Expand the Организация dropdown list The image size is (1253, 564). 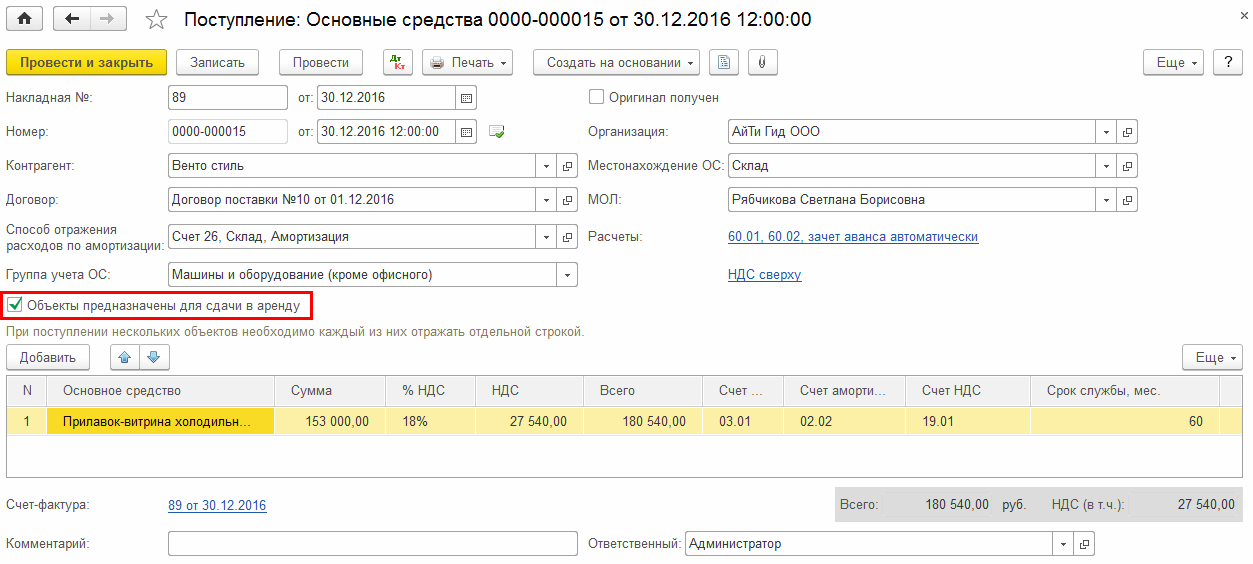pyautogui.click(x=1106, y=132)
